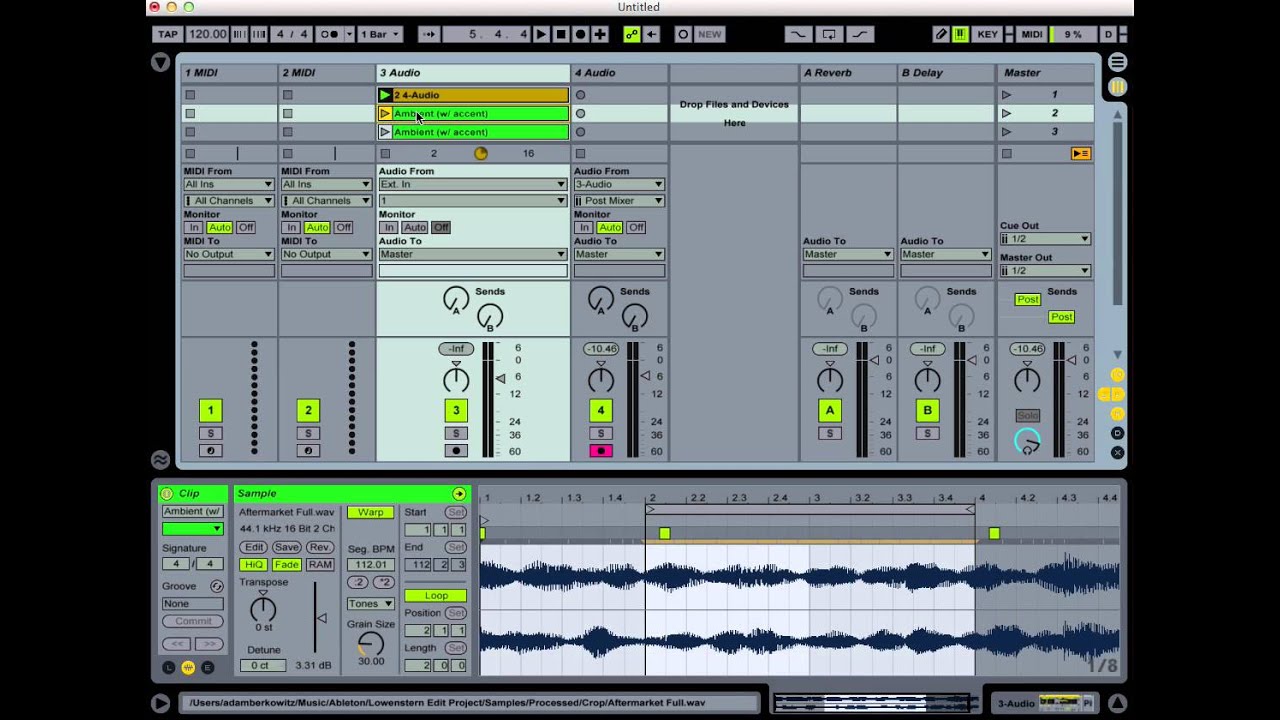Select the 3 Audio track title
Viewport: 1280px width, 720px height.
[x=473, y=73]
